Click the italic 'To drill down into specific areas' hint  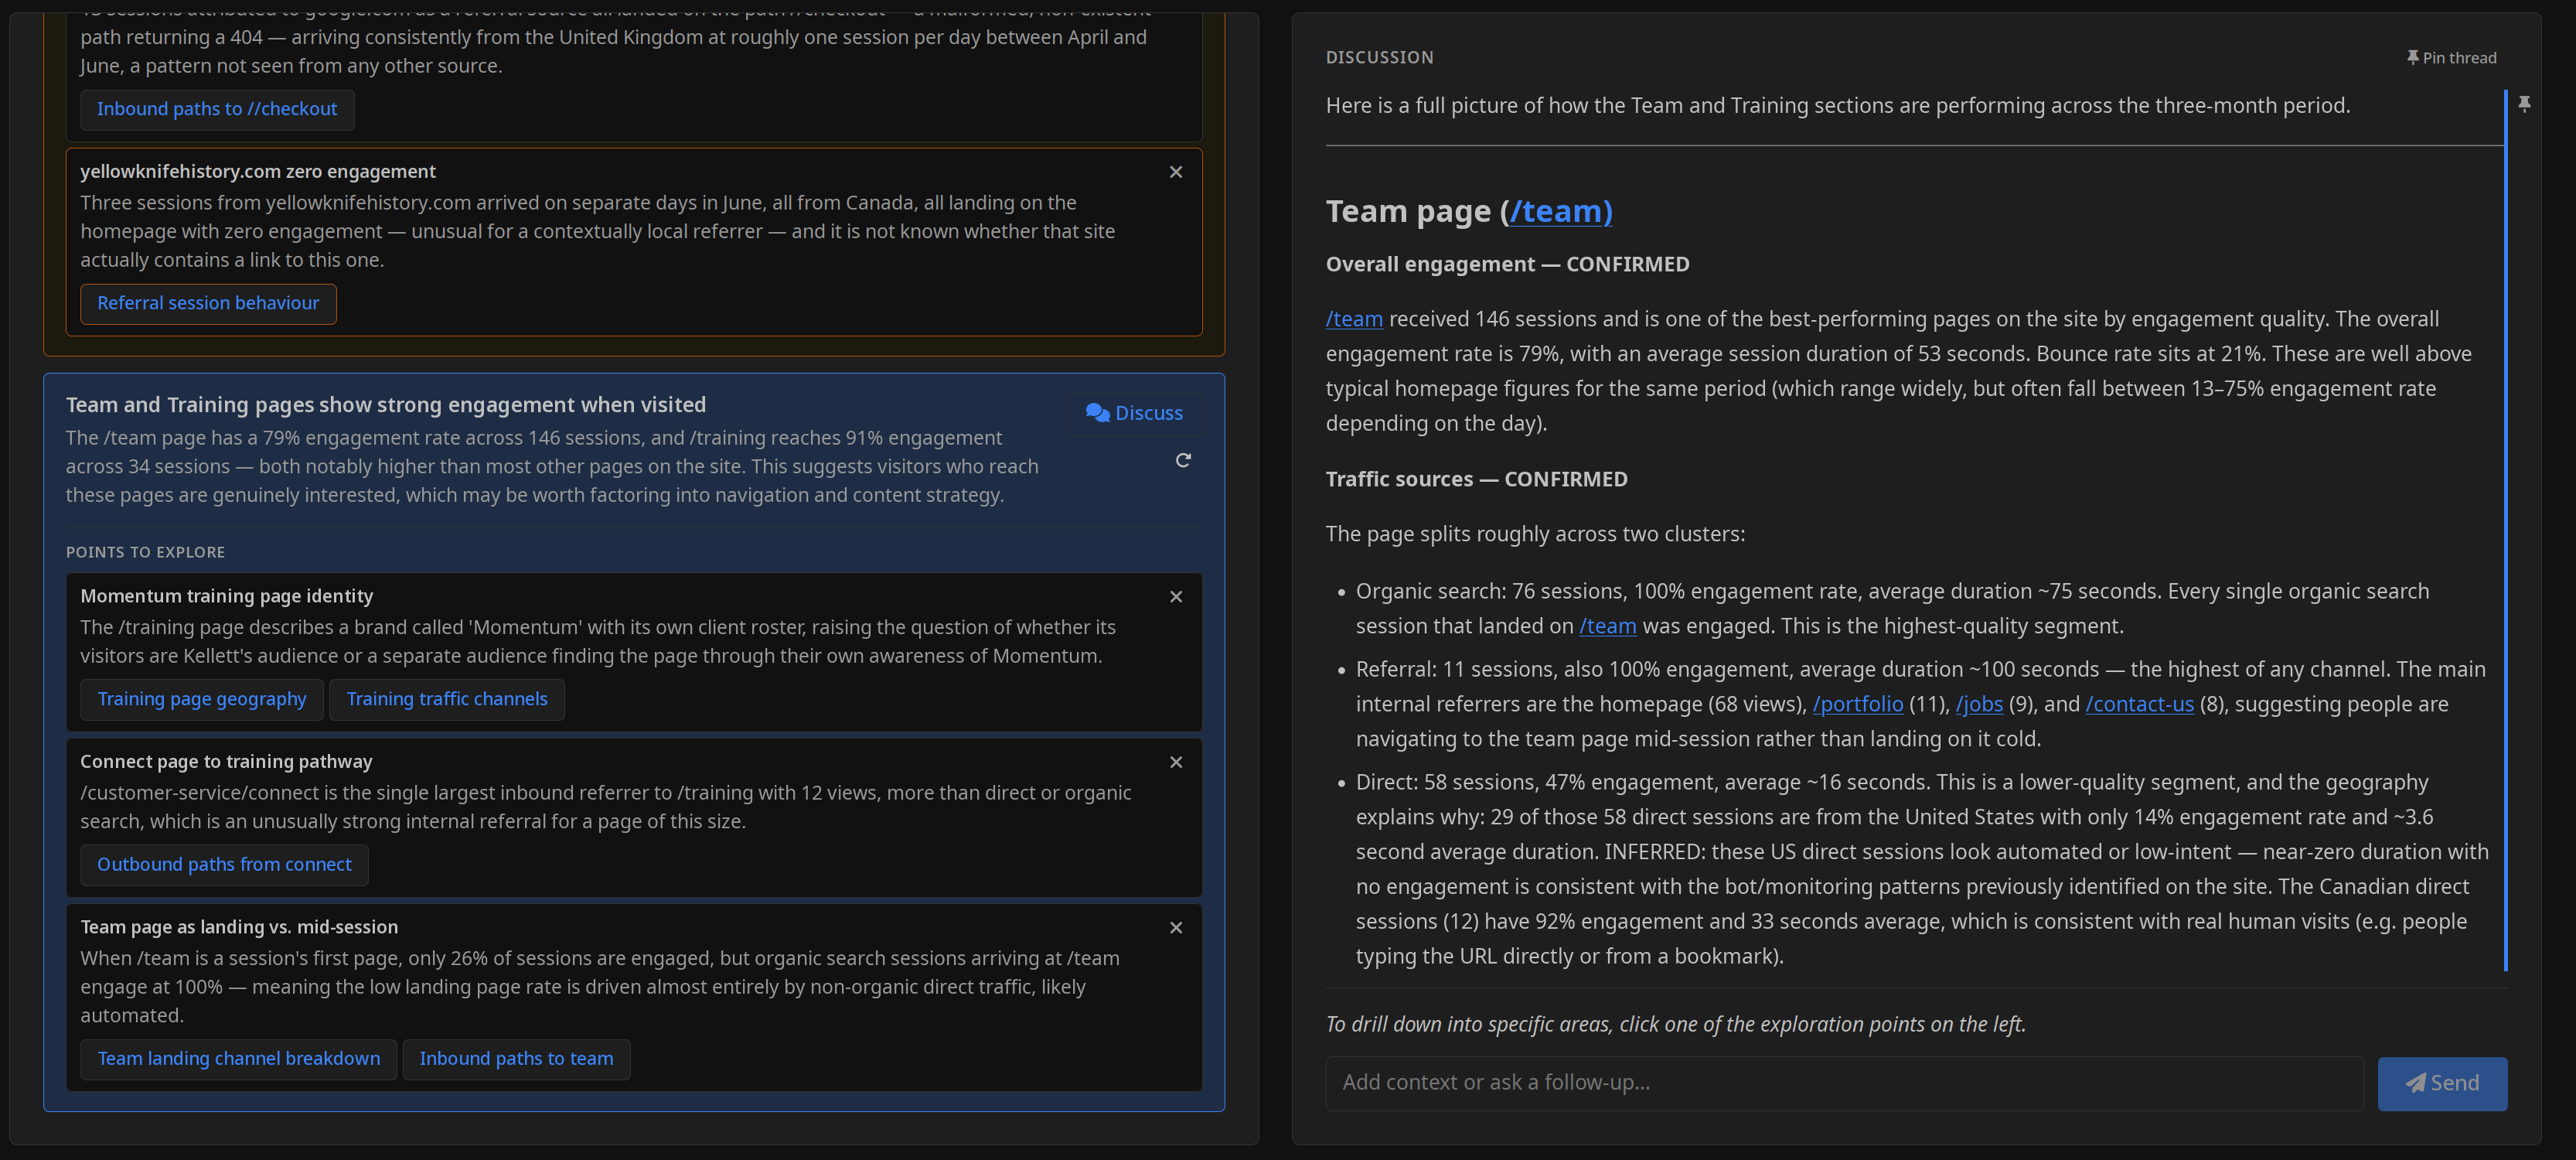coord(1675,1024)
